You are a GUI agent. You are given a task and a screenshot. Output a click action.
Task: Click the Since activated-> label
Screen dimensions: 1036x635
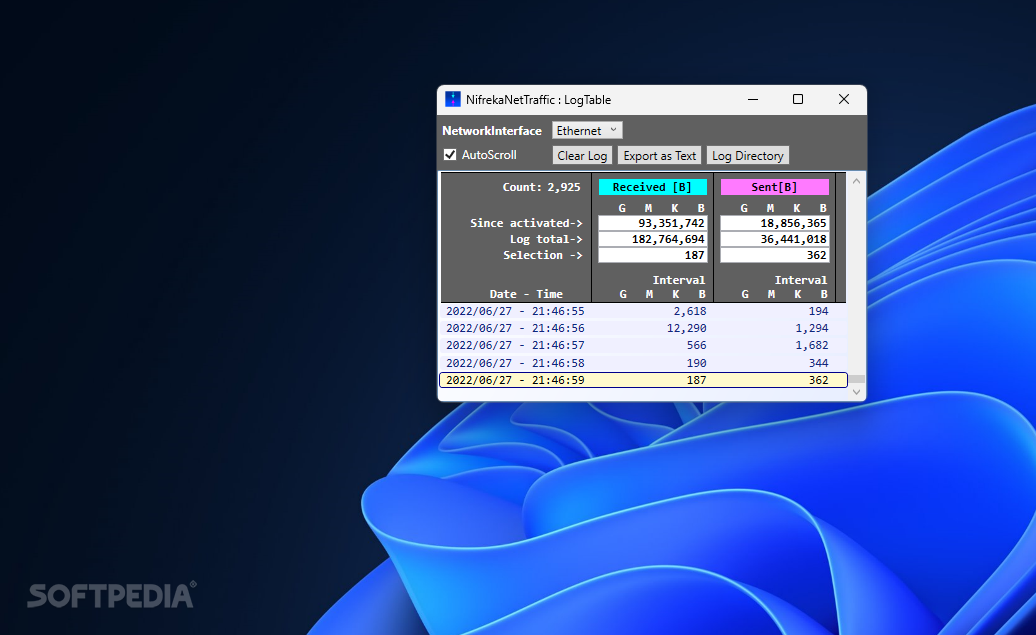[527, 223]
